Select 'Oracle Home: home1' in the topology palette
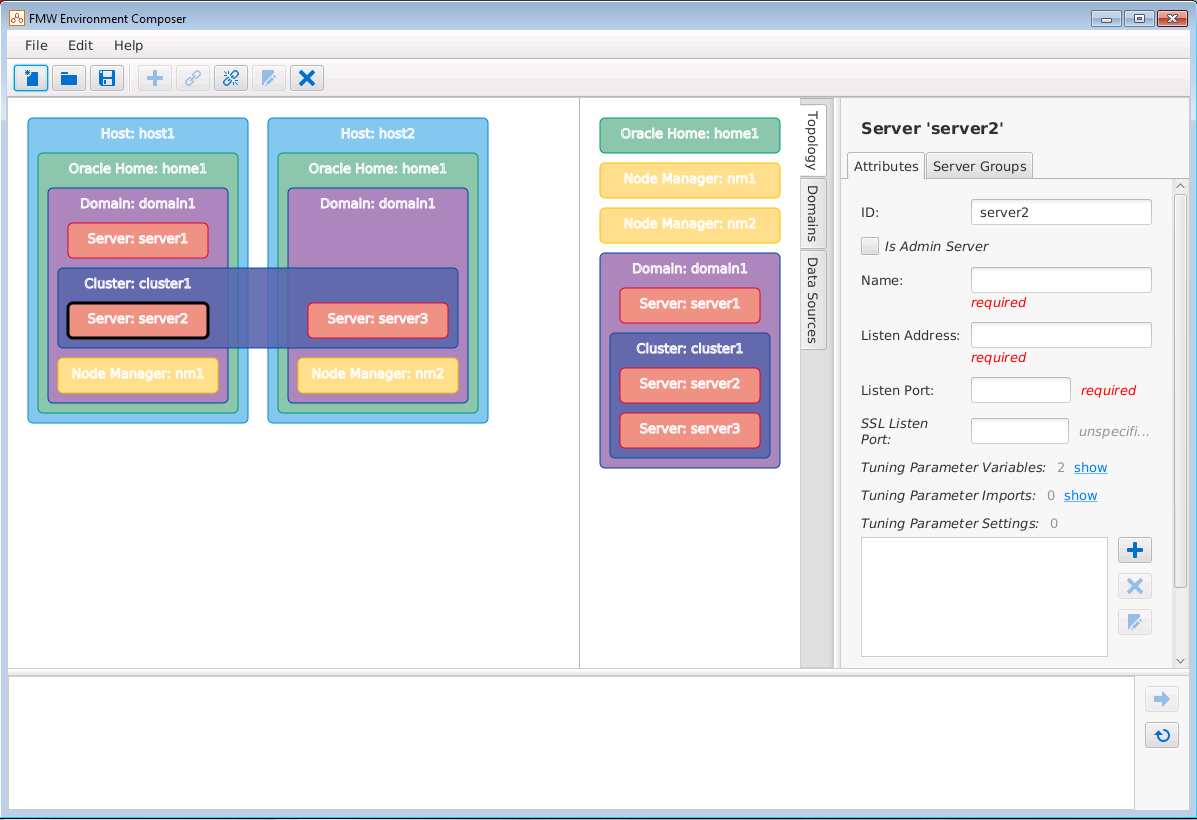The image size is (1197, 820). coord(689,135)
